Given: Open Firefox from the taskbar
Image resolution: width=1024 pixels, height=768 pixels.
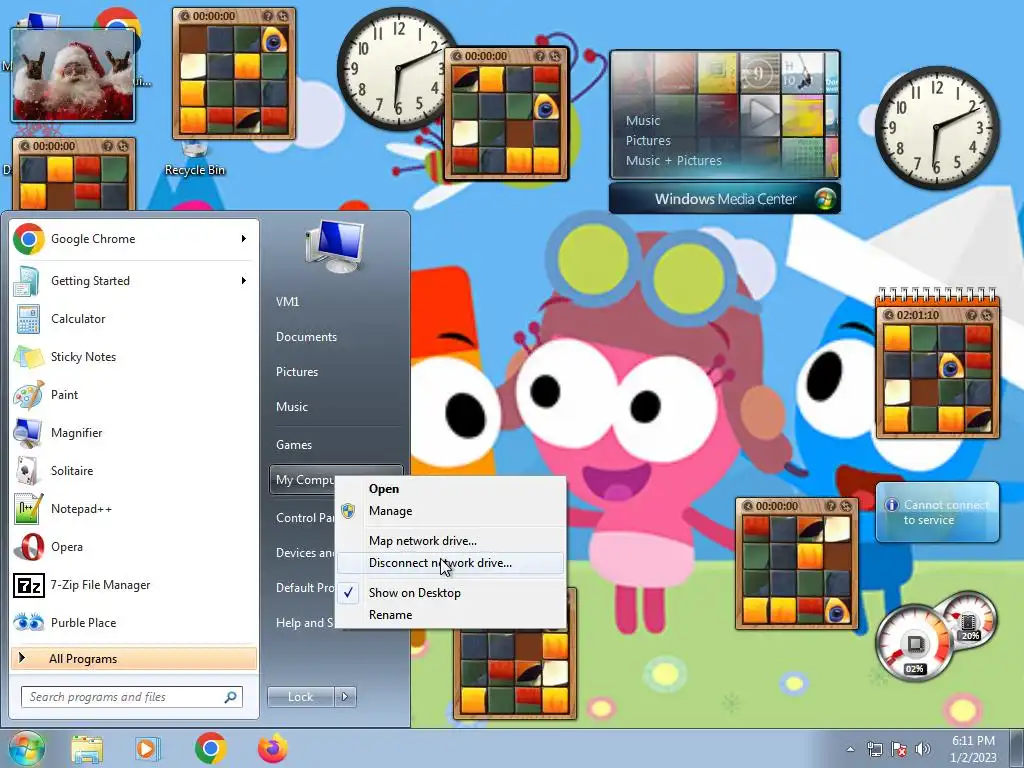Looking at the screenshot, I should point(272,748).
